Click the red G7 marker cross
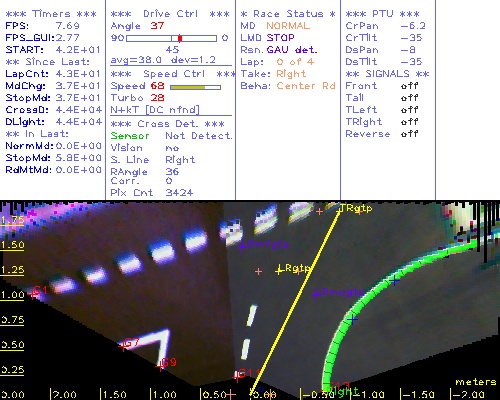 pos(123,347)
